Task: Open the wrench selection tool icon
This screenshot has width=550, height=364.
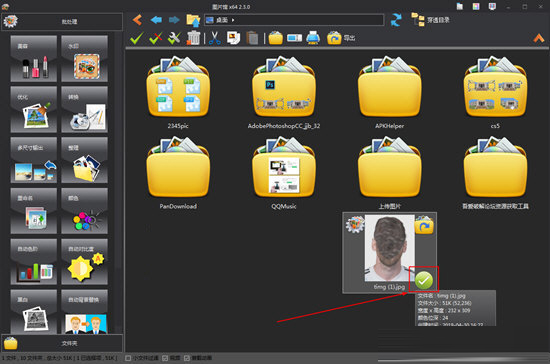Action: [174, 38]
